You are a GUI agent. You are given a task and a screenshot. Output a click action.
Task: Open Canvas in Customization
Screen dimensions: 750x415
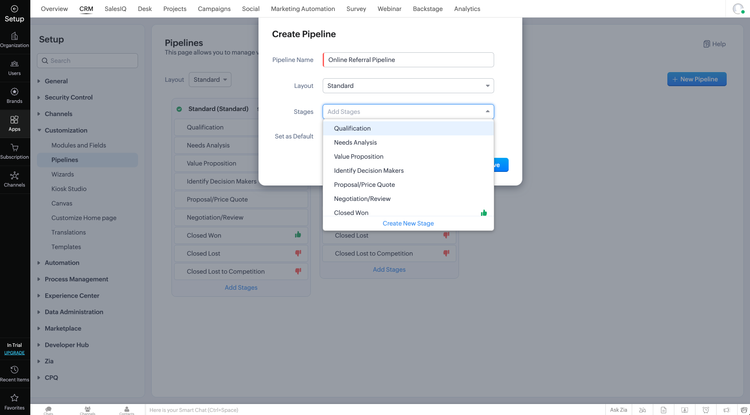click(62, 204)
